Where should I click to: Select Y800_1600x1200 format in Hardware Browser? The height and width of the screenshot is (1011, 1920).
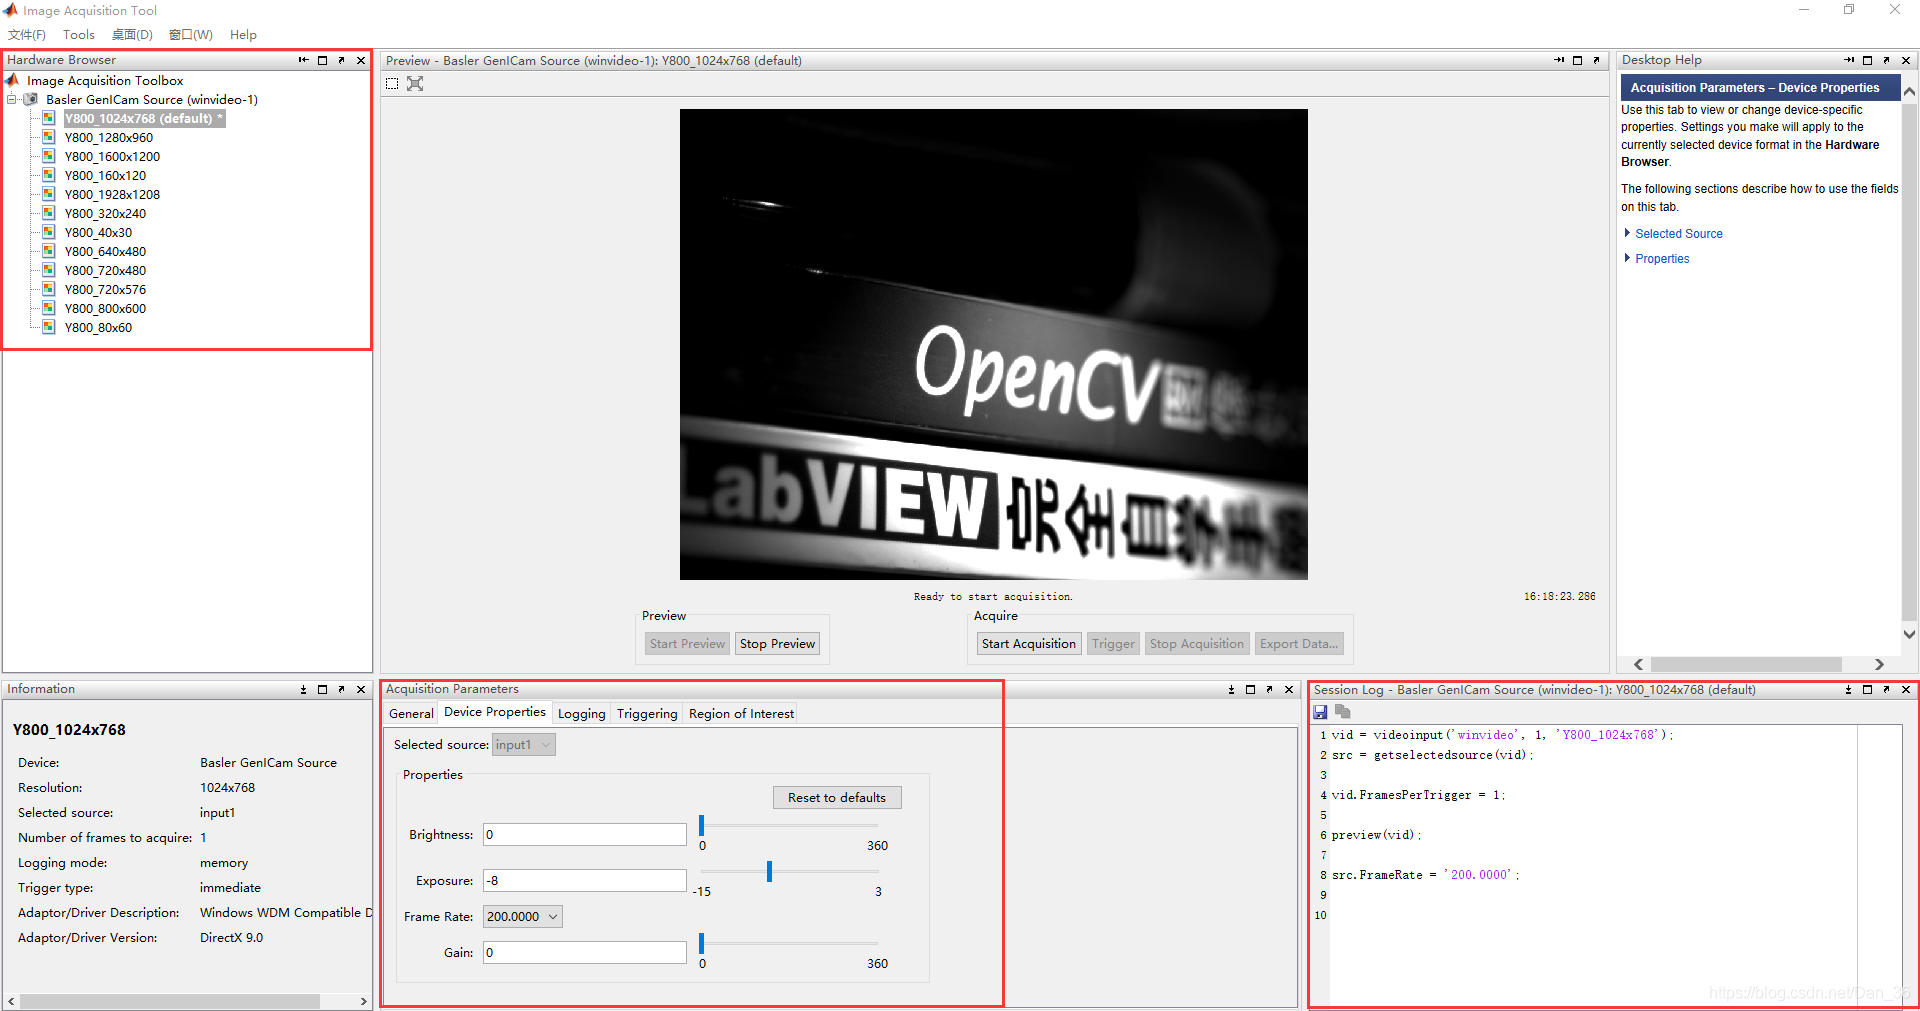pyautogui.click(x=112, y=156)
